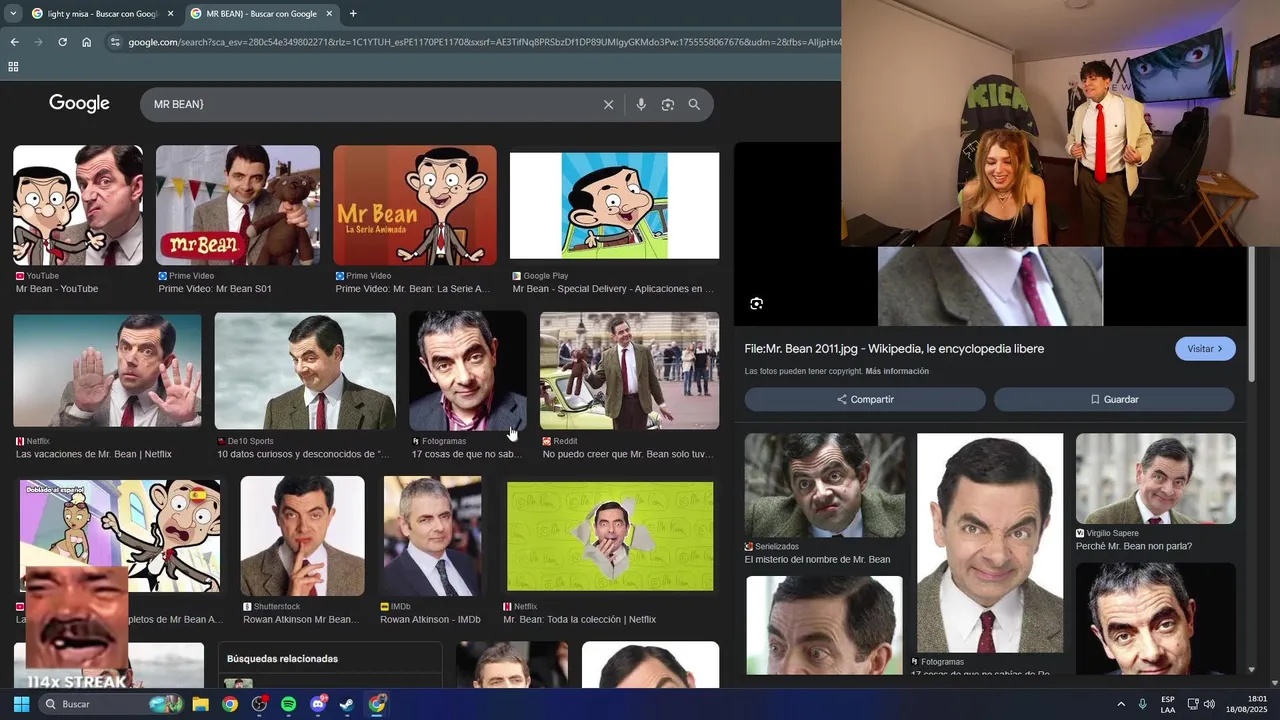The image size is (1280, 720).
Task: Click 'Más información' copyright link
Action: click(x=897, y=371)
